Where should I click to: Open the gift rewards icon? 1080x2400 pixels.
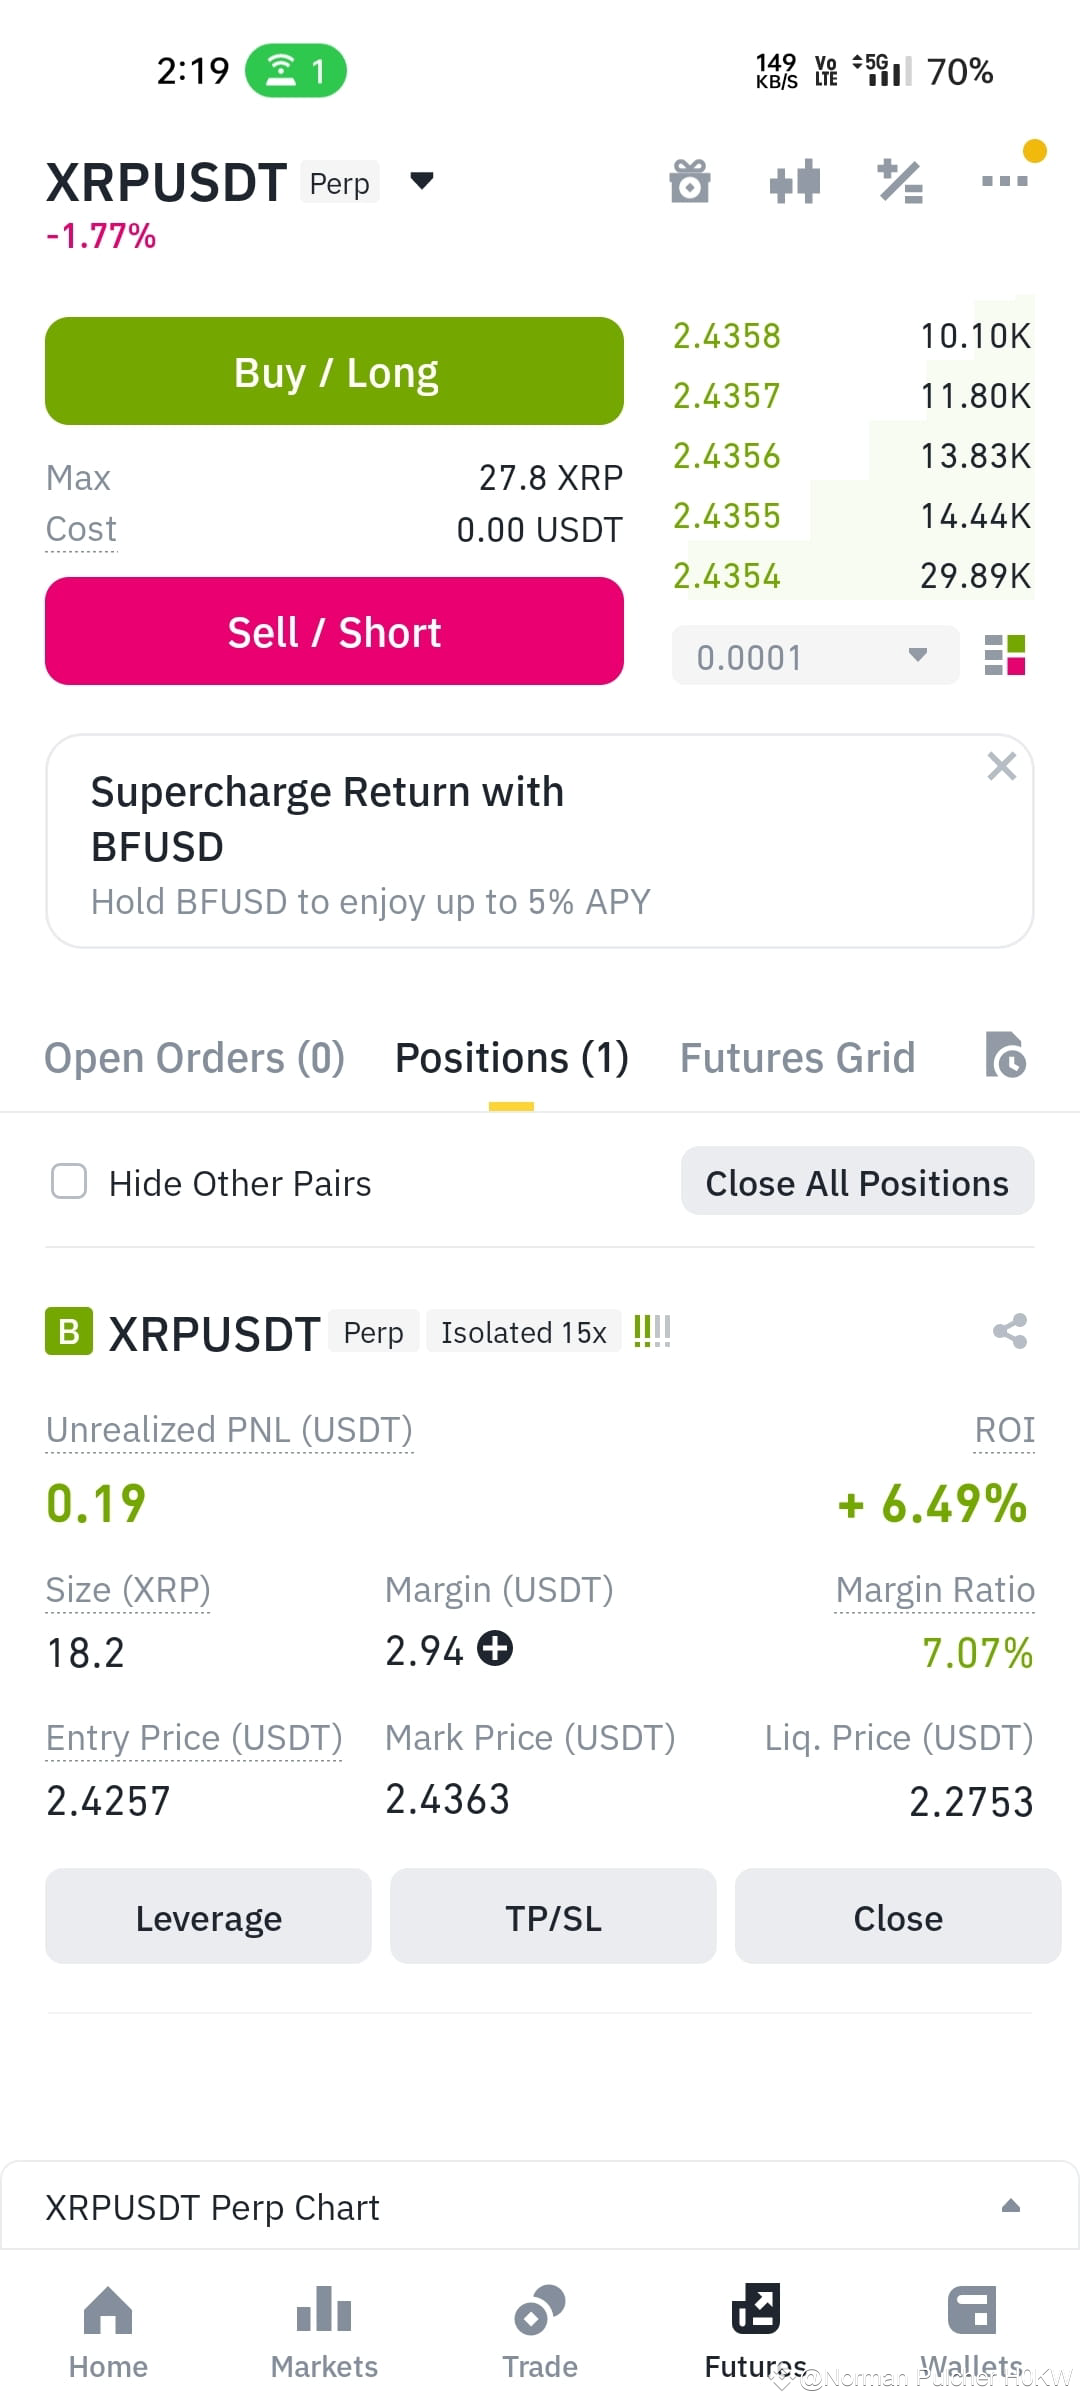(x=690, y=181)
